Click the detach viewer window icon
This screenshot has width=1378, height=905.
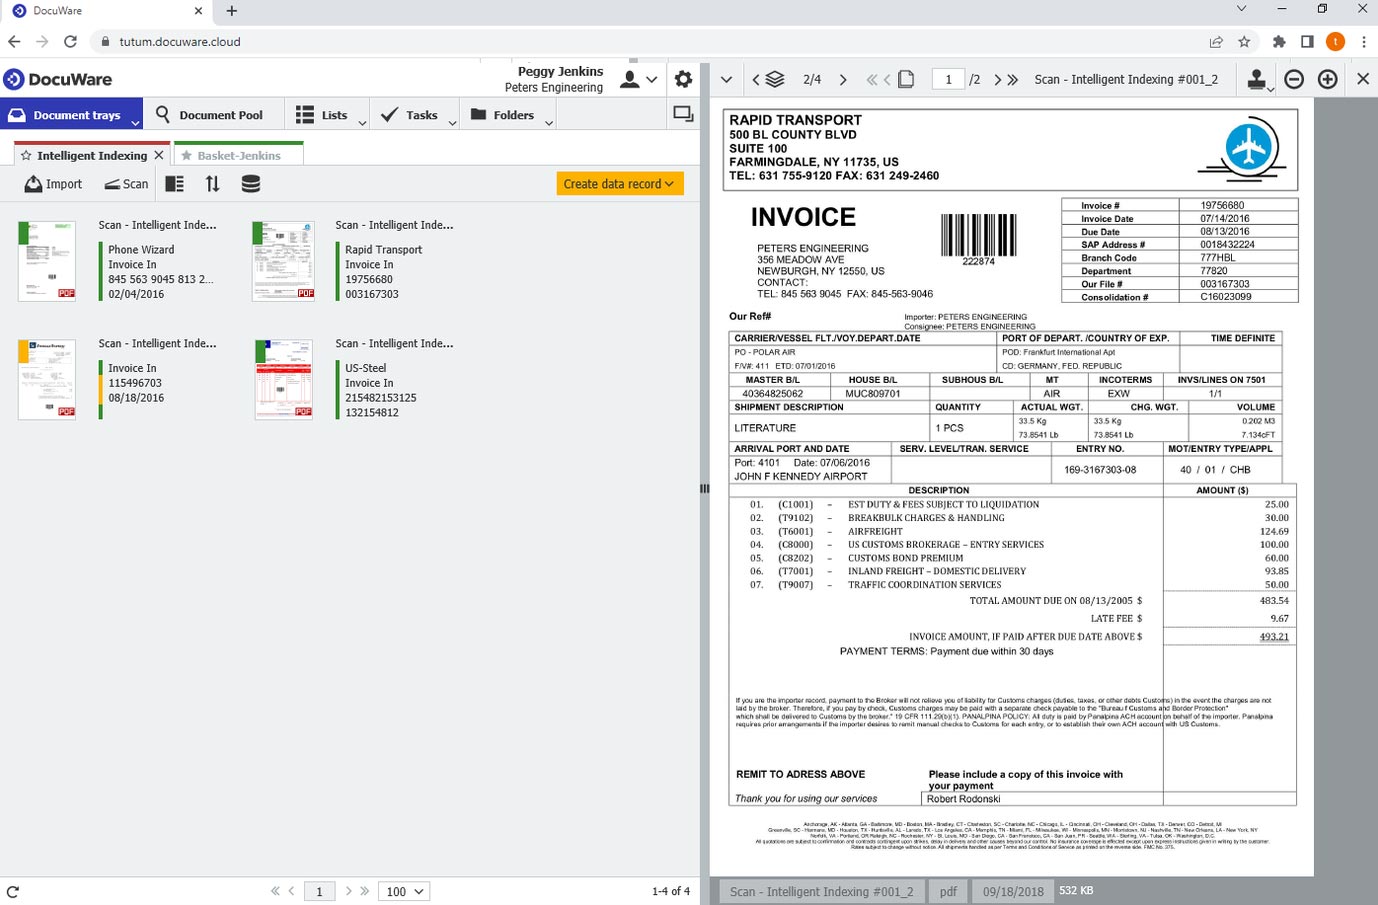coord(683,114)
